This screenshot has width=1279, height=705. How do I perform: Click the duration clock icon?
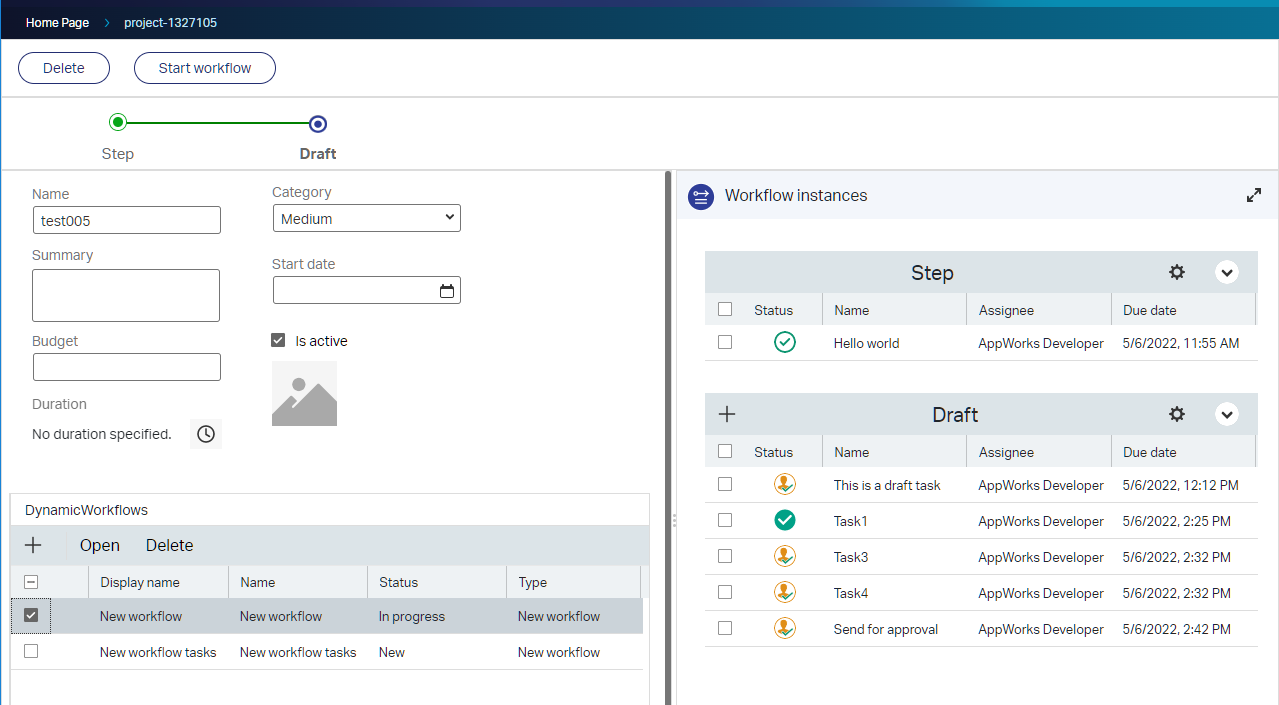pyautogui.click(x=205, y=434)
